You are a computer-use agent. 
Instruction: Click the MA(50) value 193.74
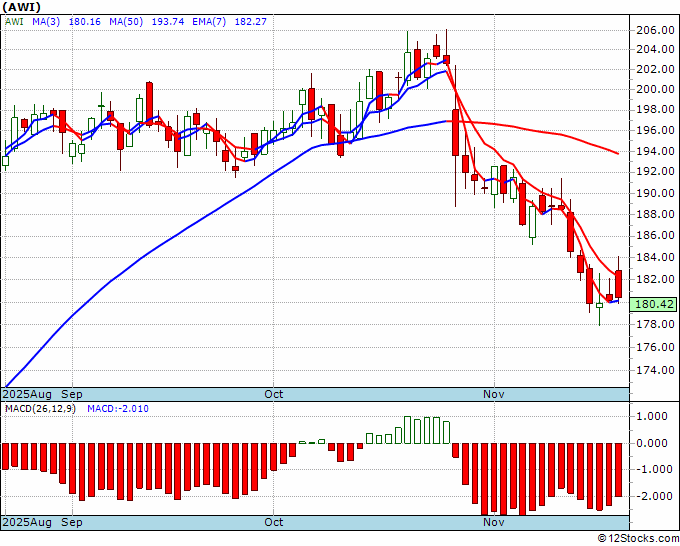[x=167, y=21]
